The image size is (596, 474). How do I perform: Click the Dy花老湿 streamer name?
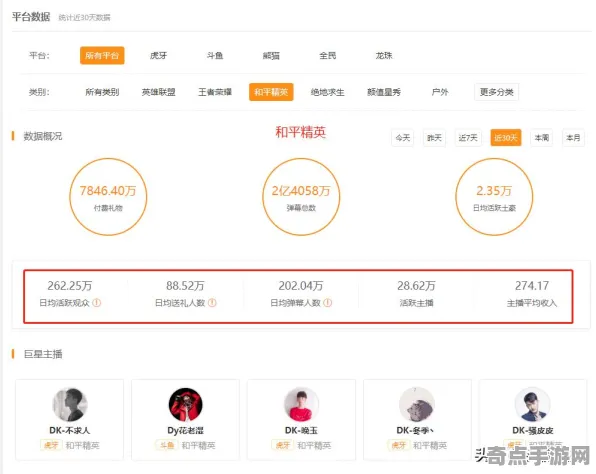pyautogui.click(x=185, y=430)
